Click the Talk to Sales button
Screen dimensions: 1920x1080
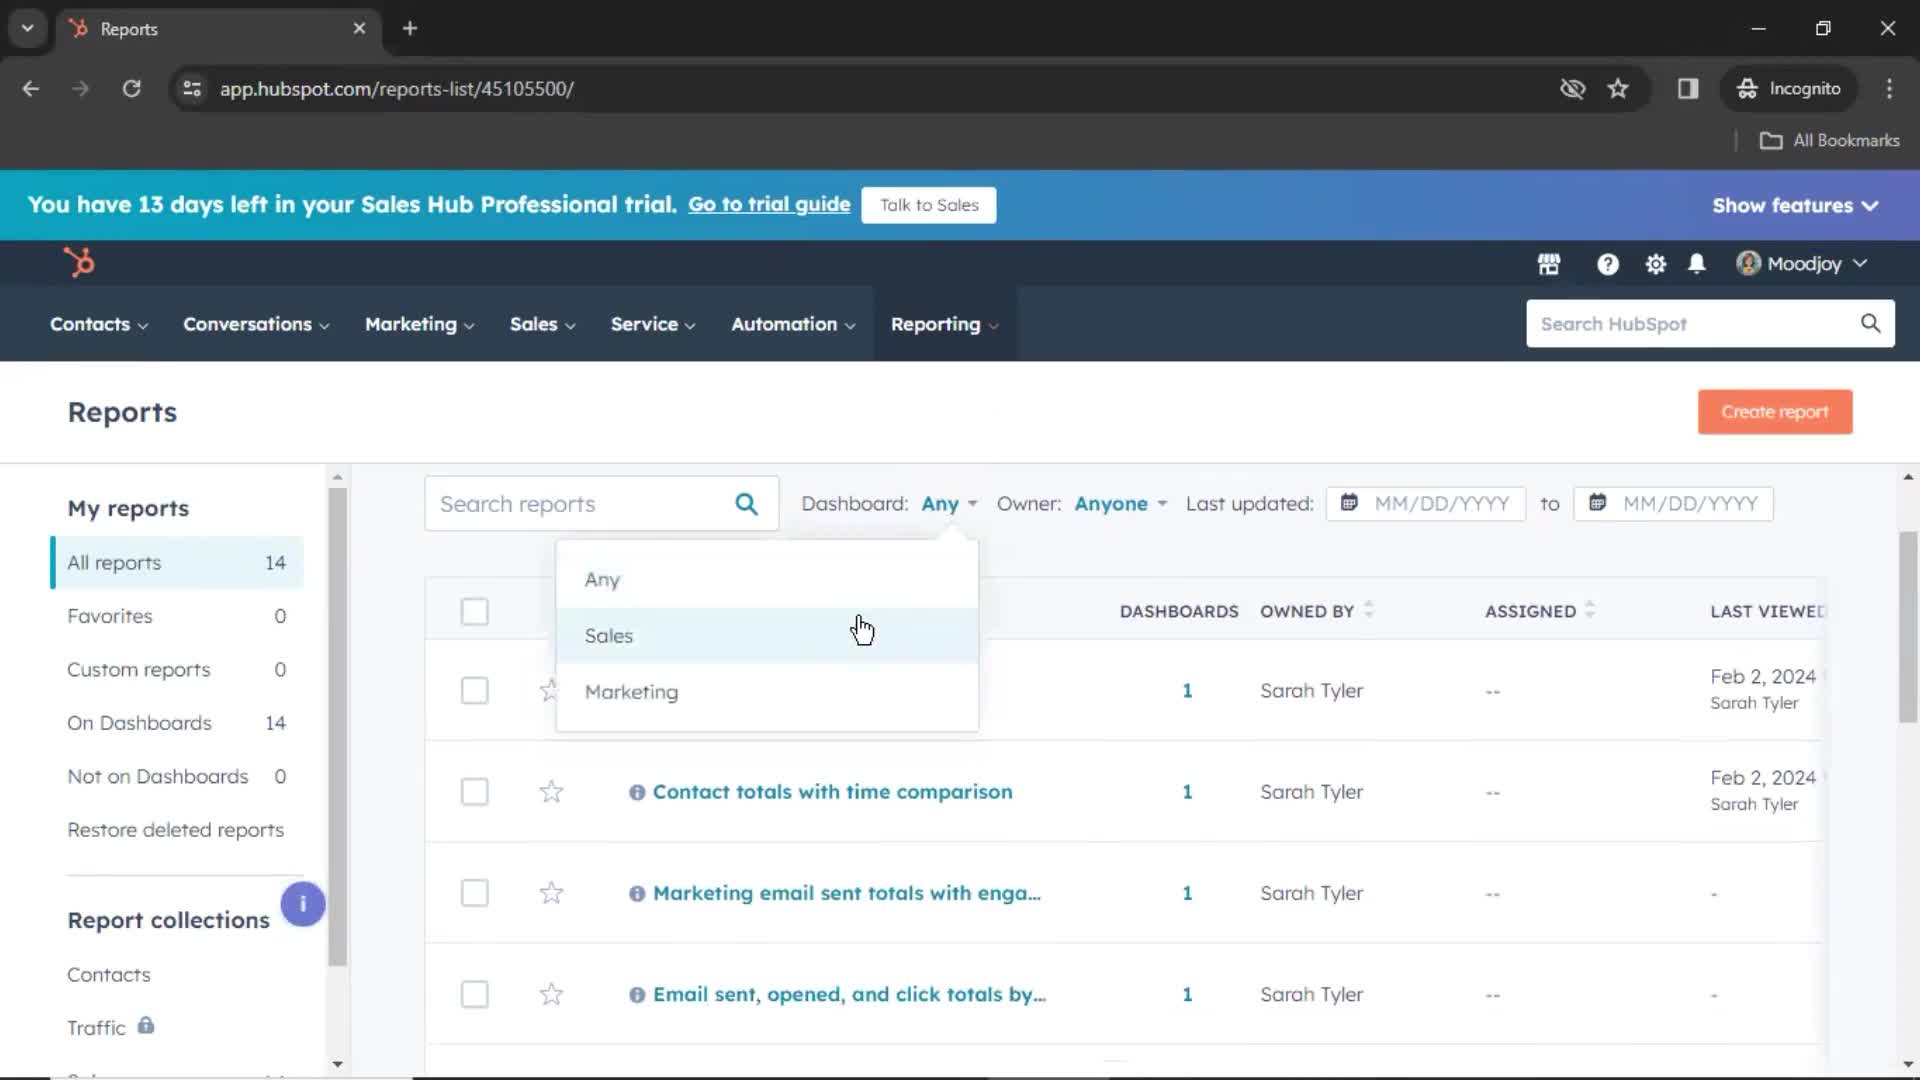[x=929, y=205]
